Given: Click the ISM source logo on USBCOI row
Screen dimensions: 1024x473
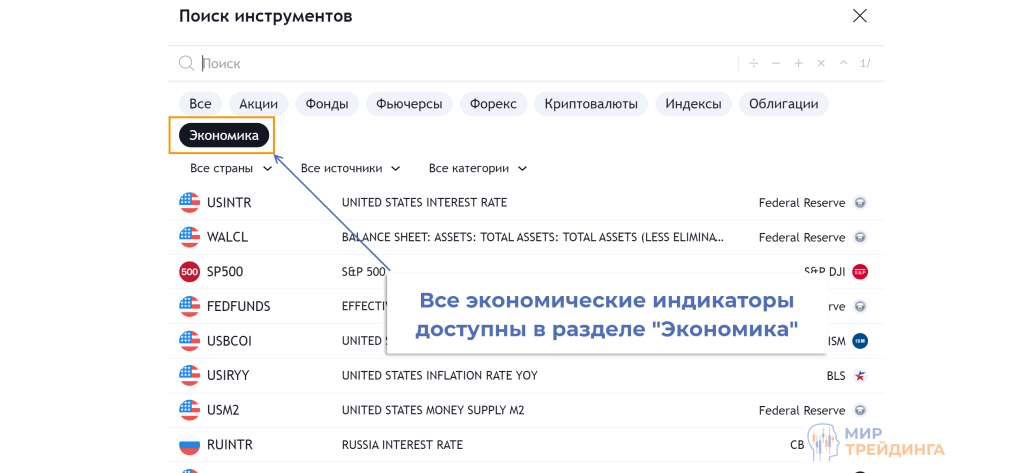Looking at the screenshot, I should pyautogui.click(x=860, y=341).
